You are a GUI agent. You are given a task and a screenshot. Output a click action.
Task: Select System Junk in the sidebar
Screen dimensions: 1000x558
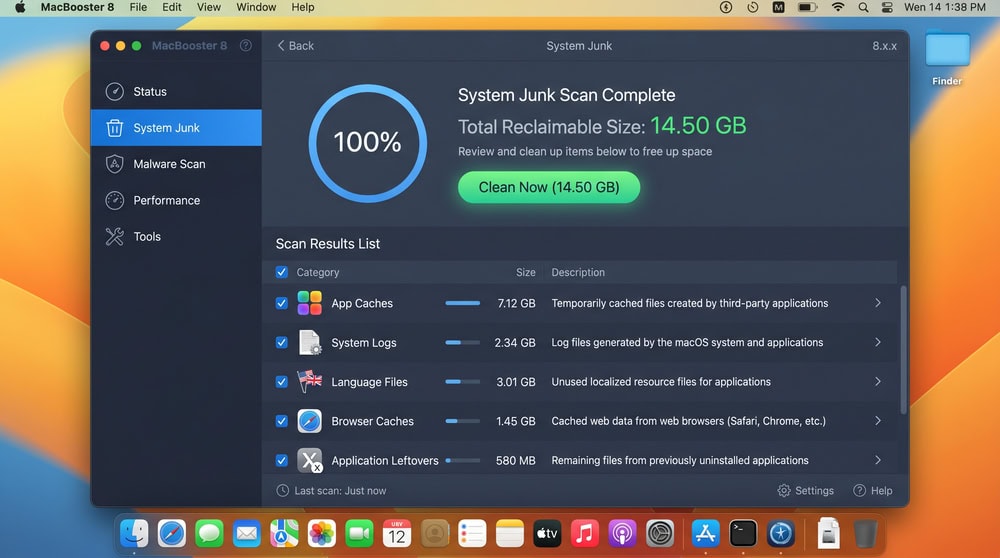point(176,128)
